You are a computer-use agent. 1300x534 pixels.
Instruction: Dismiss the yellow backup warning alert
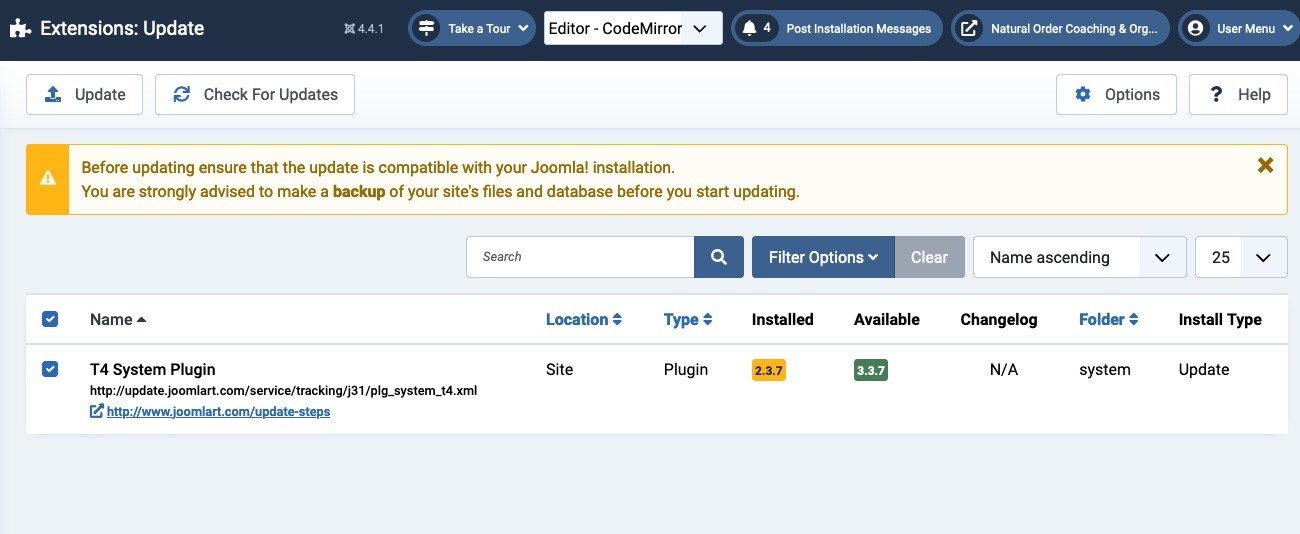coord(1265,166)
